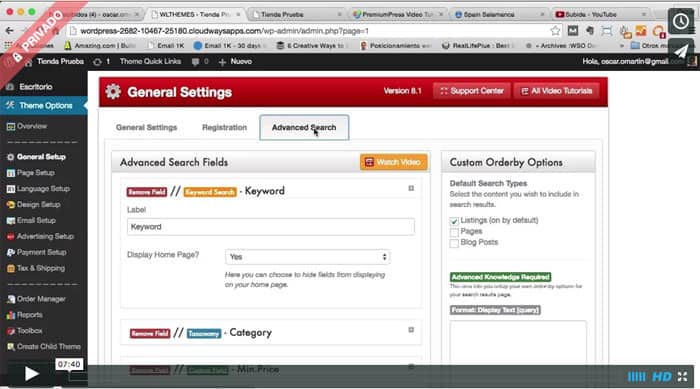Click the Payment Setup icon
Screen dimensions: 700x389
point(11,252)
